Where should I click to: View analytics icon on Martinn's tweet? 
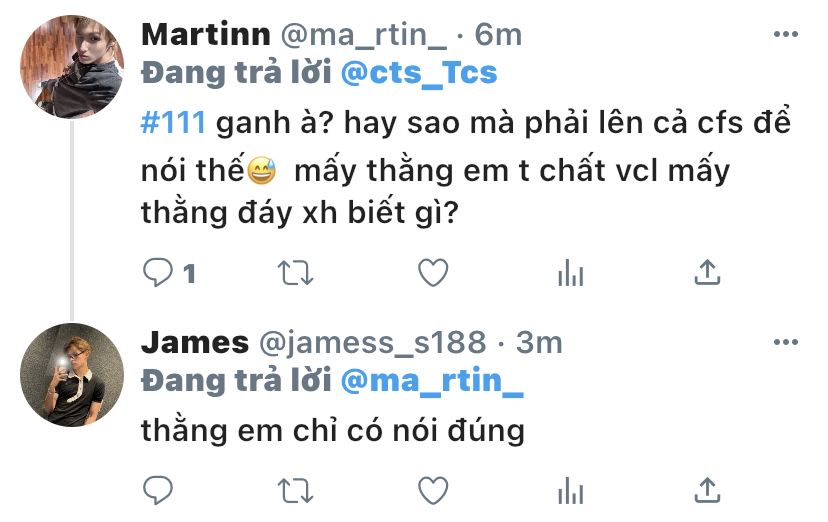[x=570, y=273]
